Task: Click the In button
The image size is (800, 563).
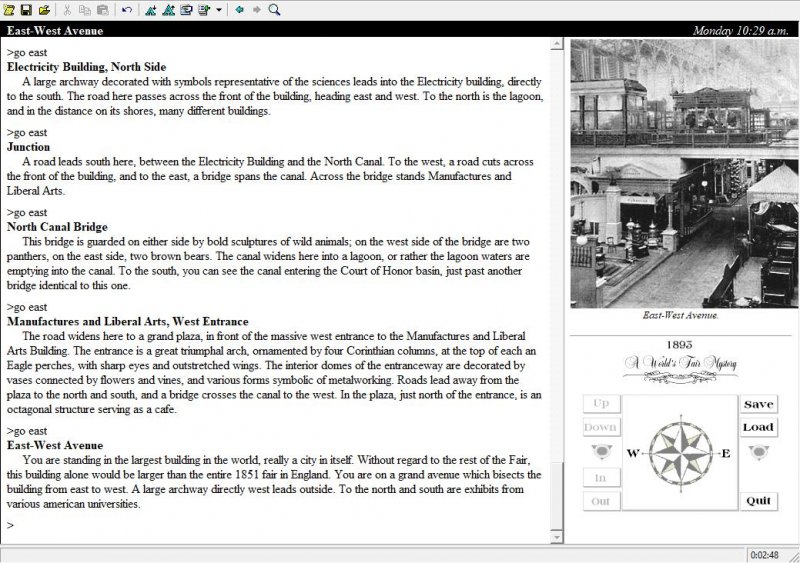Action: click(602, 478)
